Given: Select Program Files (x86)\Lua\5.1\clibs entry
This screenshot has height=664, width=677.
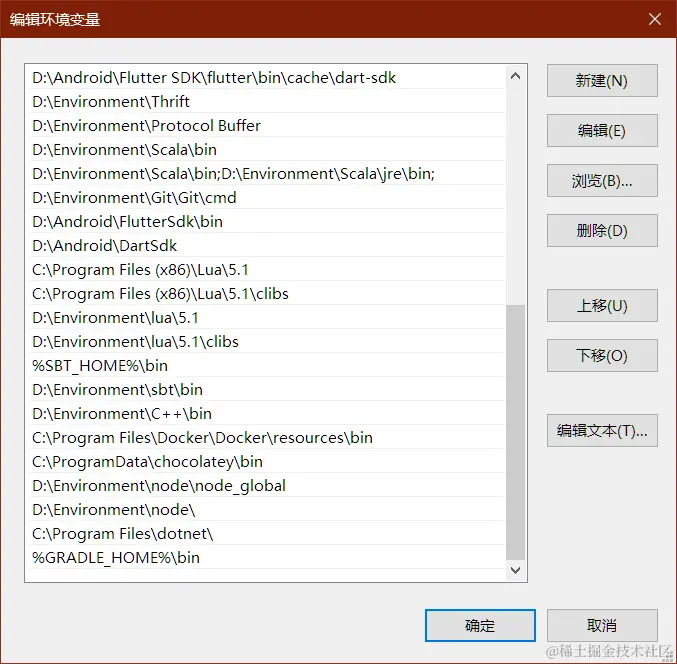Looking at the screenshot, I should 266,294.
